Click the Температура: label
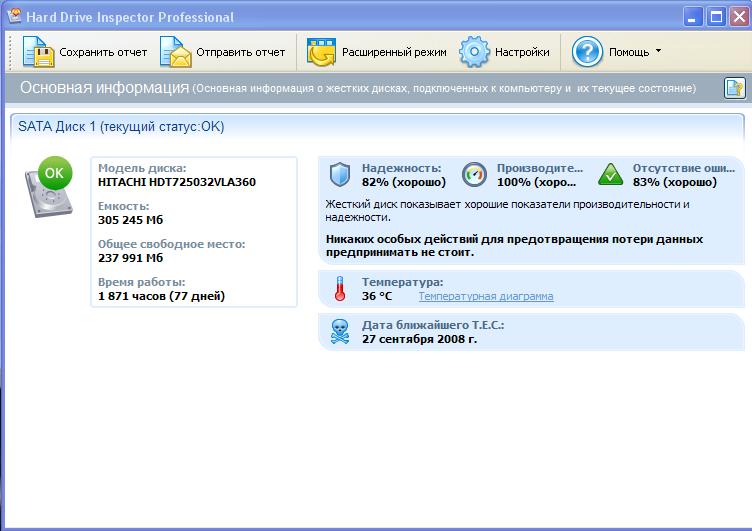 (x=402, y=282)
